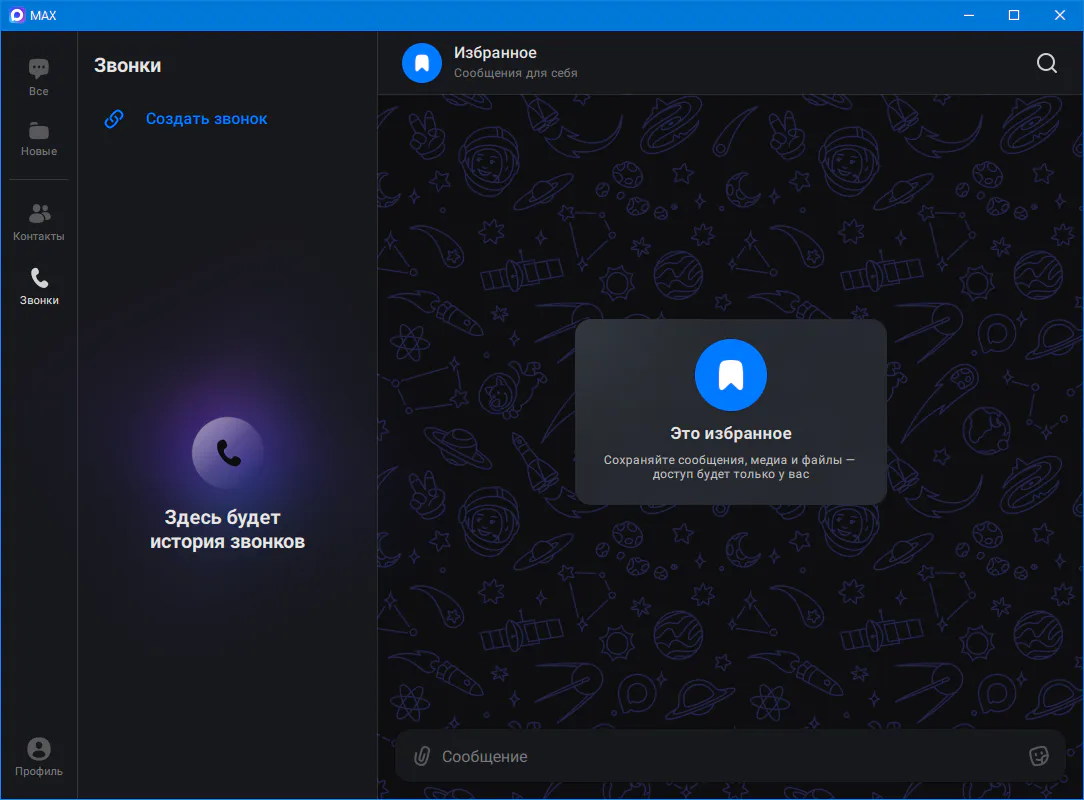This screenshot has height=800, width=1084.
Task: Click the phone icon above call history text
Action: 228,453
